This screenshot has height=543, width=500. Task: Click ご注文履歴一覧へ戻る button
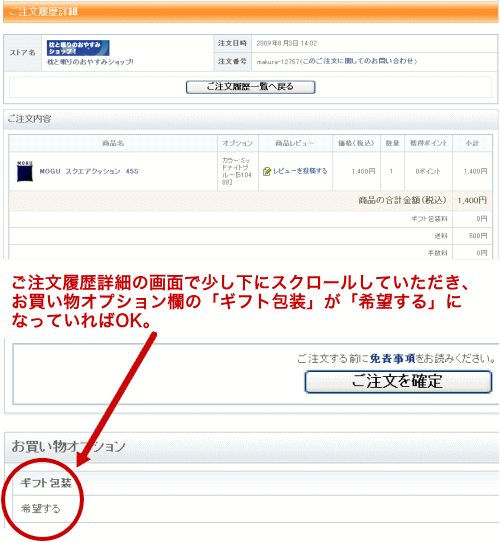[250, 87]
